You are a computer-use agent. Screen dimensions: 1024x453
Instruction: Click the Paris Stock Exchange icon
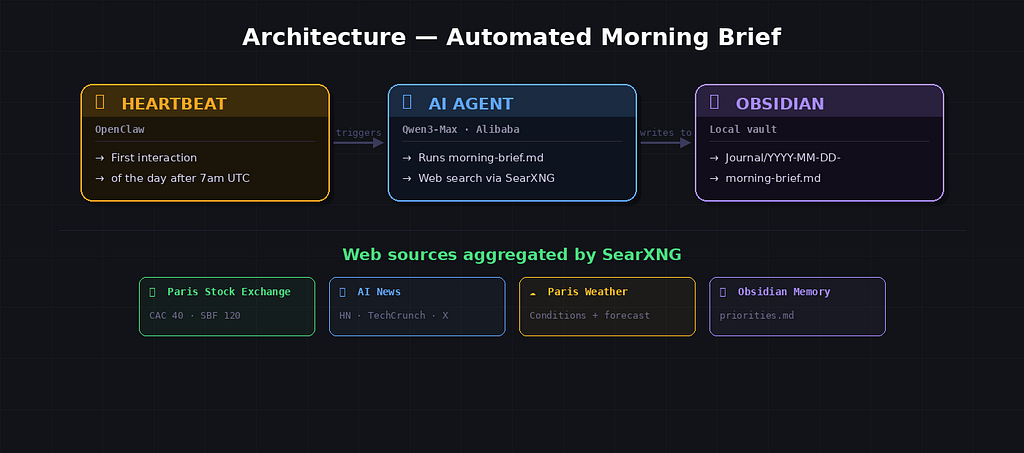(x=152, y=292)
